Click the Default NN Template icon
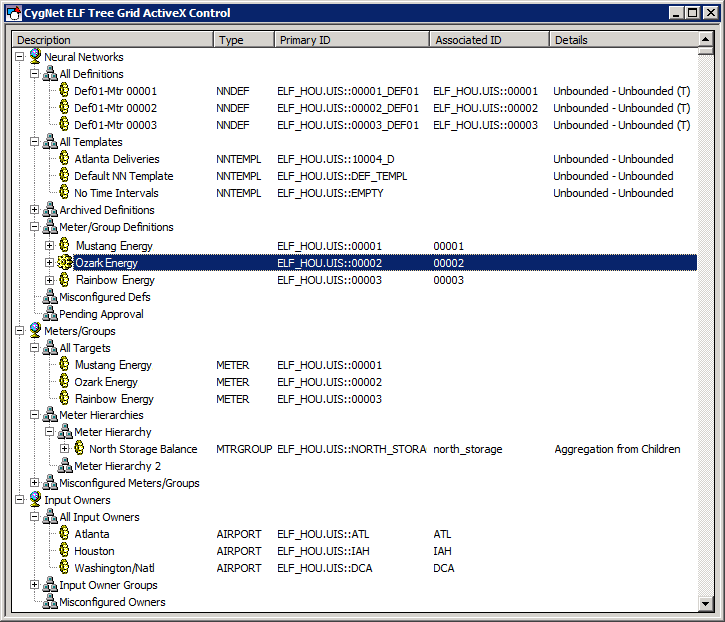 [65, 175]
